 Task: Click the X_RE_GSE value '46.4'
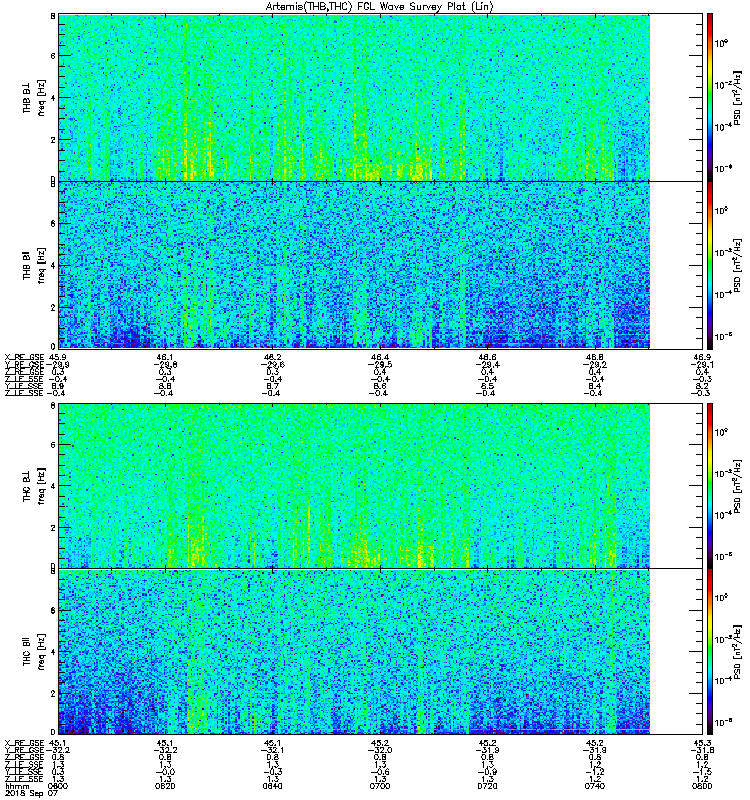(x=380, y=358)
